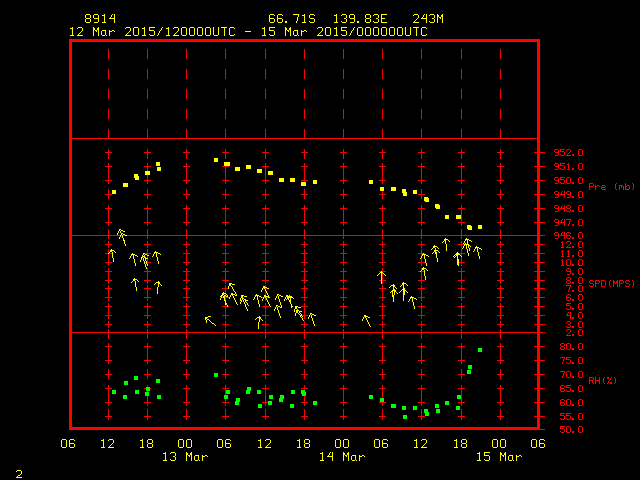Click the 15 Mar date label

[498, 457]
